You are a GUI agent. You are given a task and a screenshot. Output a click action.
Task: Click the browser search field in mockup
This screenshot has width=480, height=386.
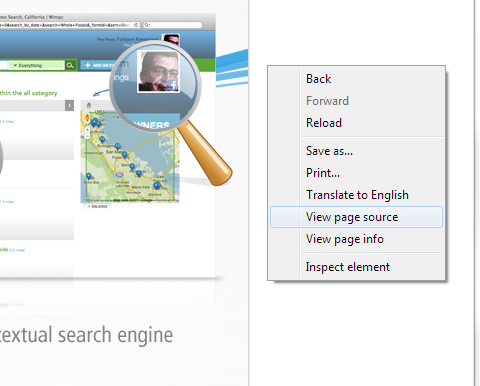(x=173, y=25)
